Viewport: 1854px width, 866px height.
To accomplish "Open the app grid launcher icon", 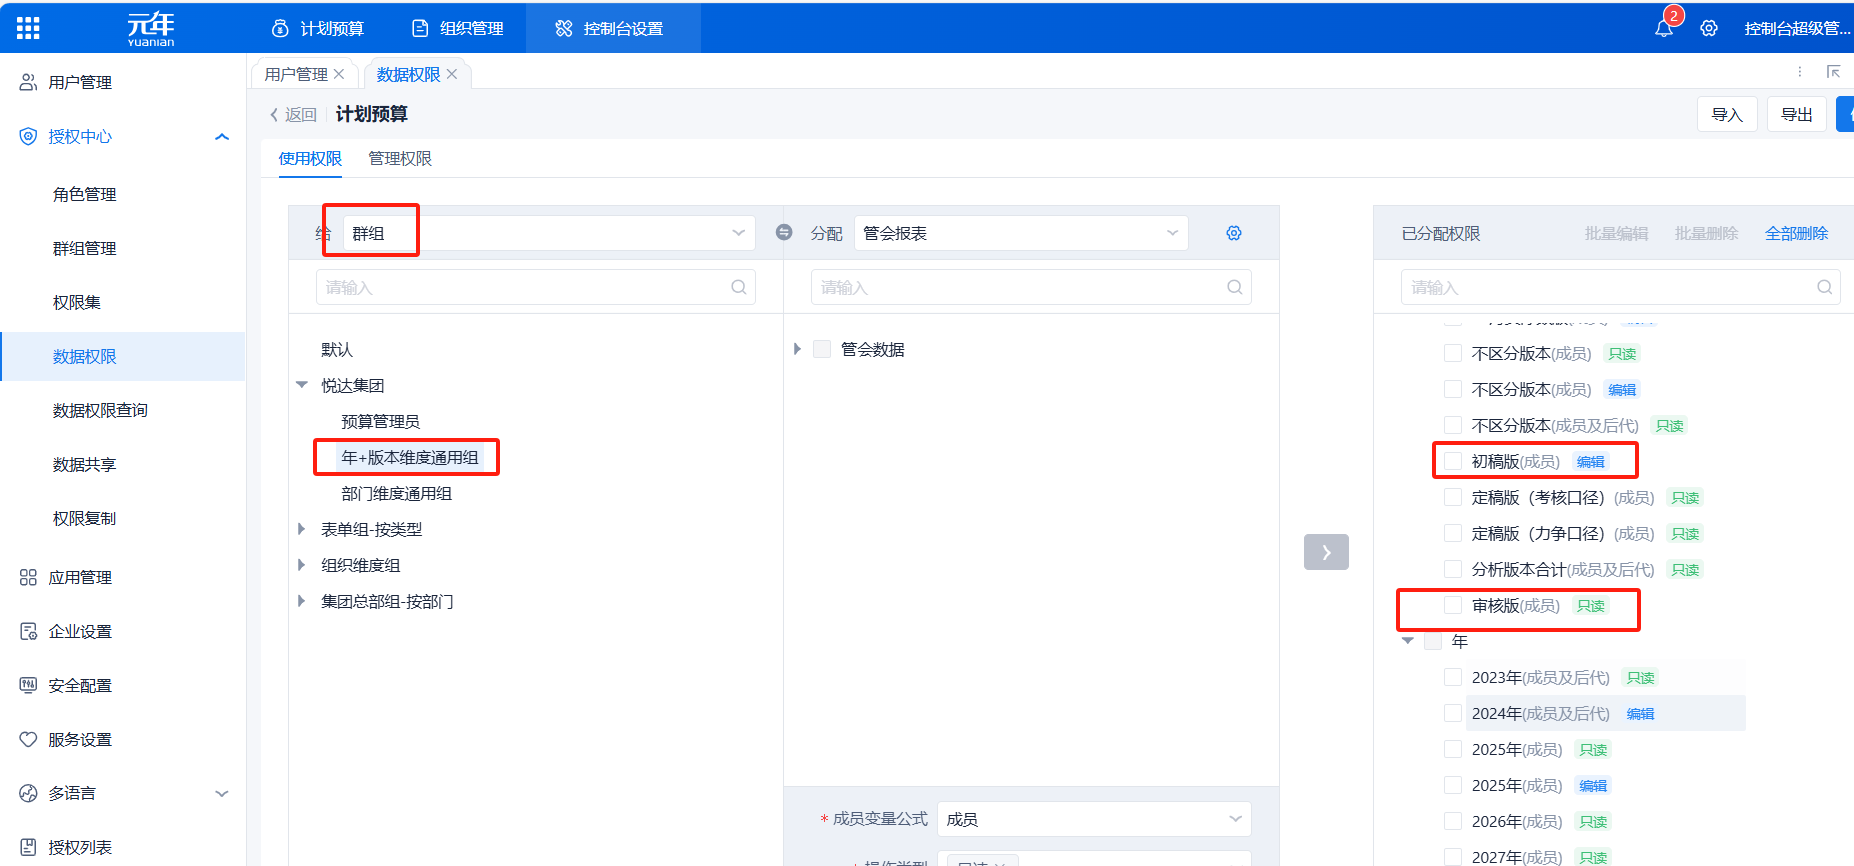I will click(28, 28).
